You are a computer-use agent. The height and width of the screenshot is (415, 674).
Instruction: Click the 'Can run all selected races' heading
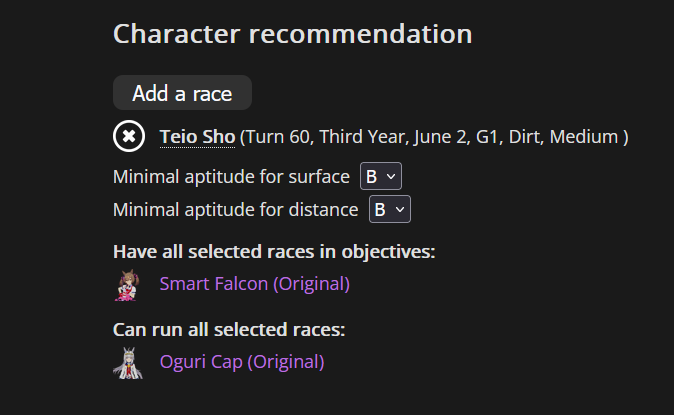pos(235,329)
